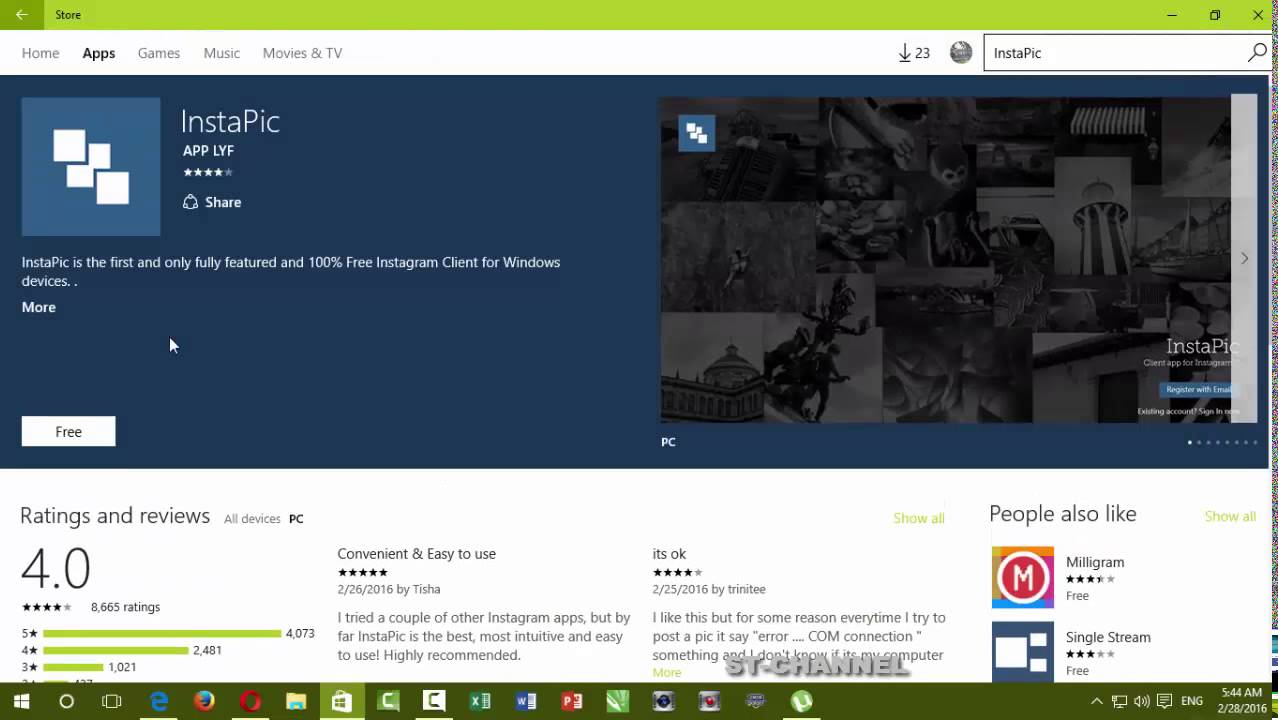Viewport: 1278px width, 720px height.
Task: Open the user account avatar
Action: click(x=961, y=53)
